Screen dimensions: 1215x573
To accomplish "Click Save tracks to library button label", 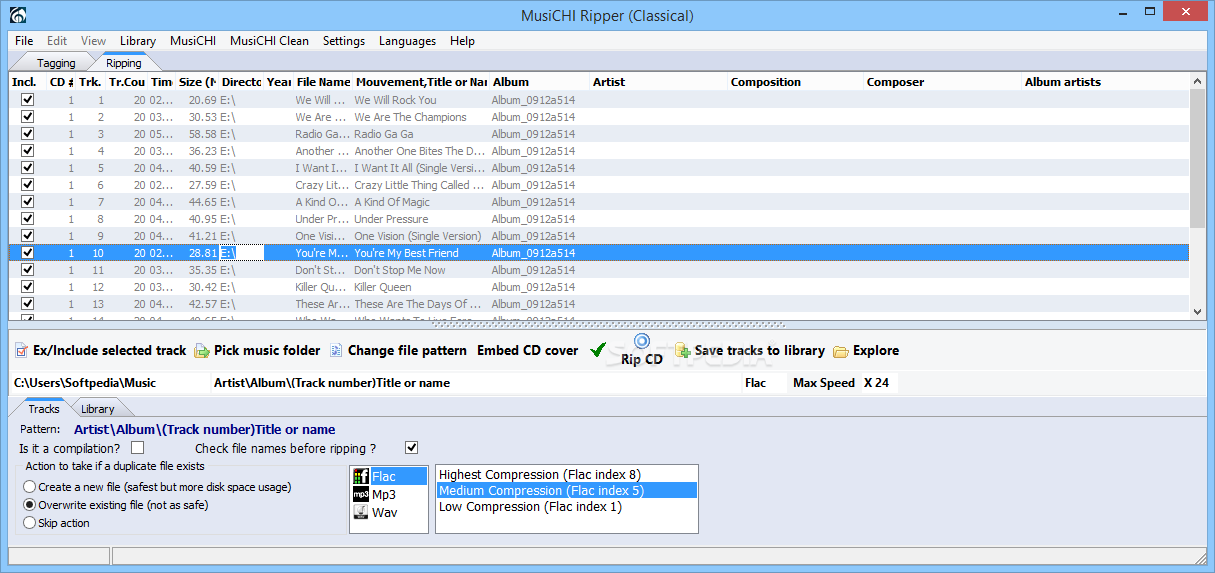I will (x=760, y=351).
